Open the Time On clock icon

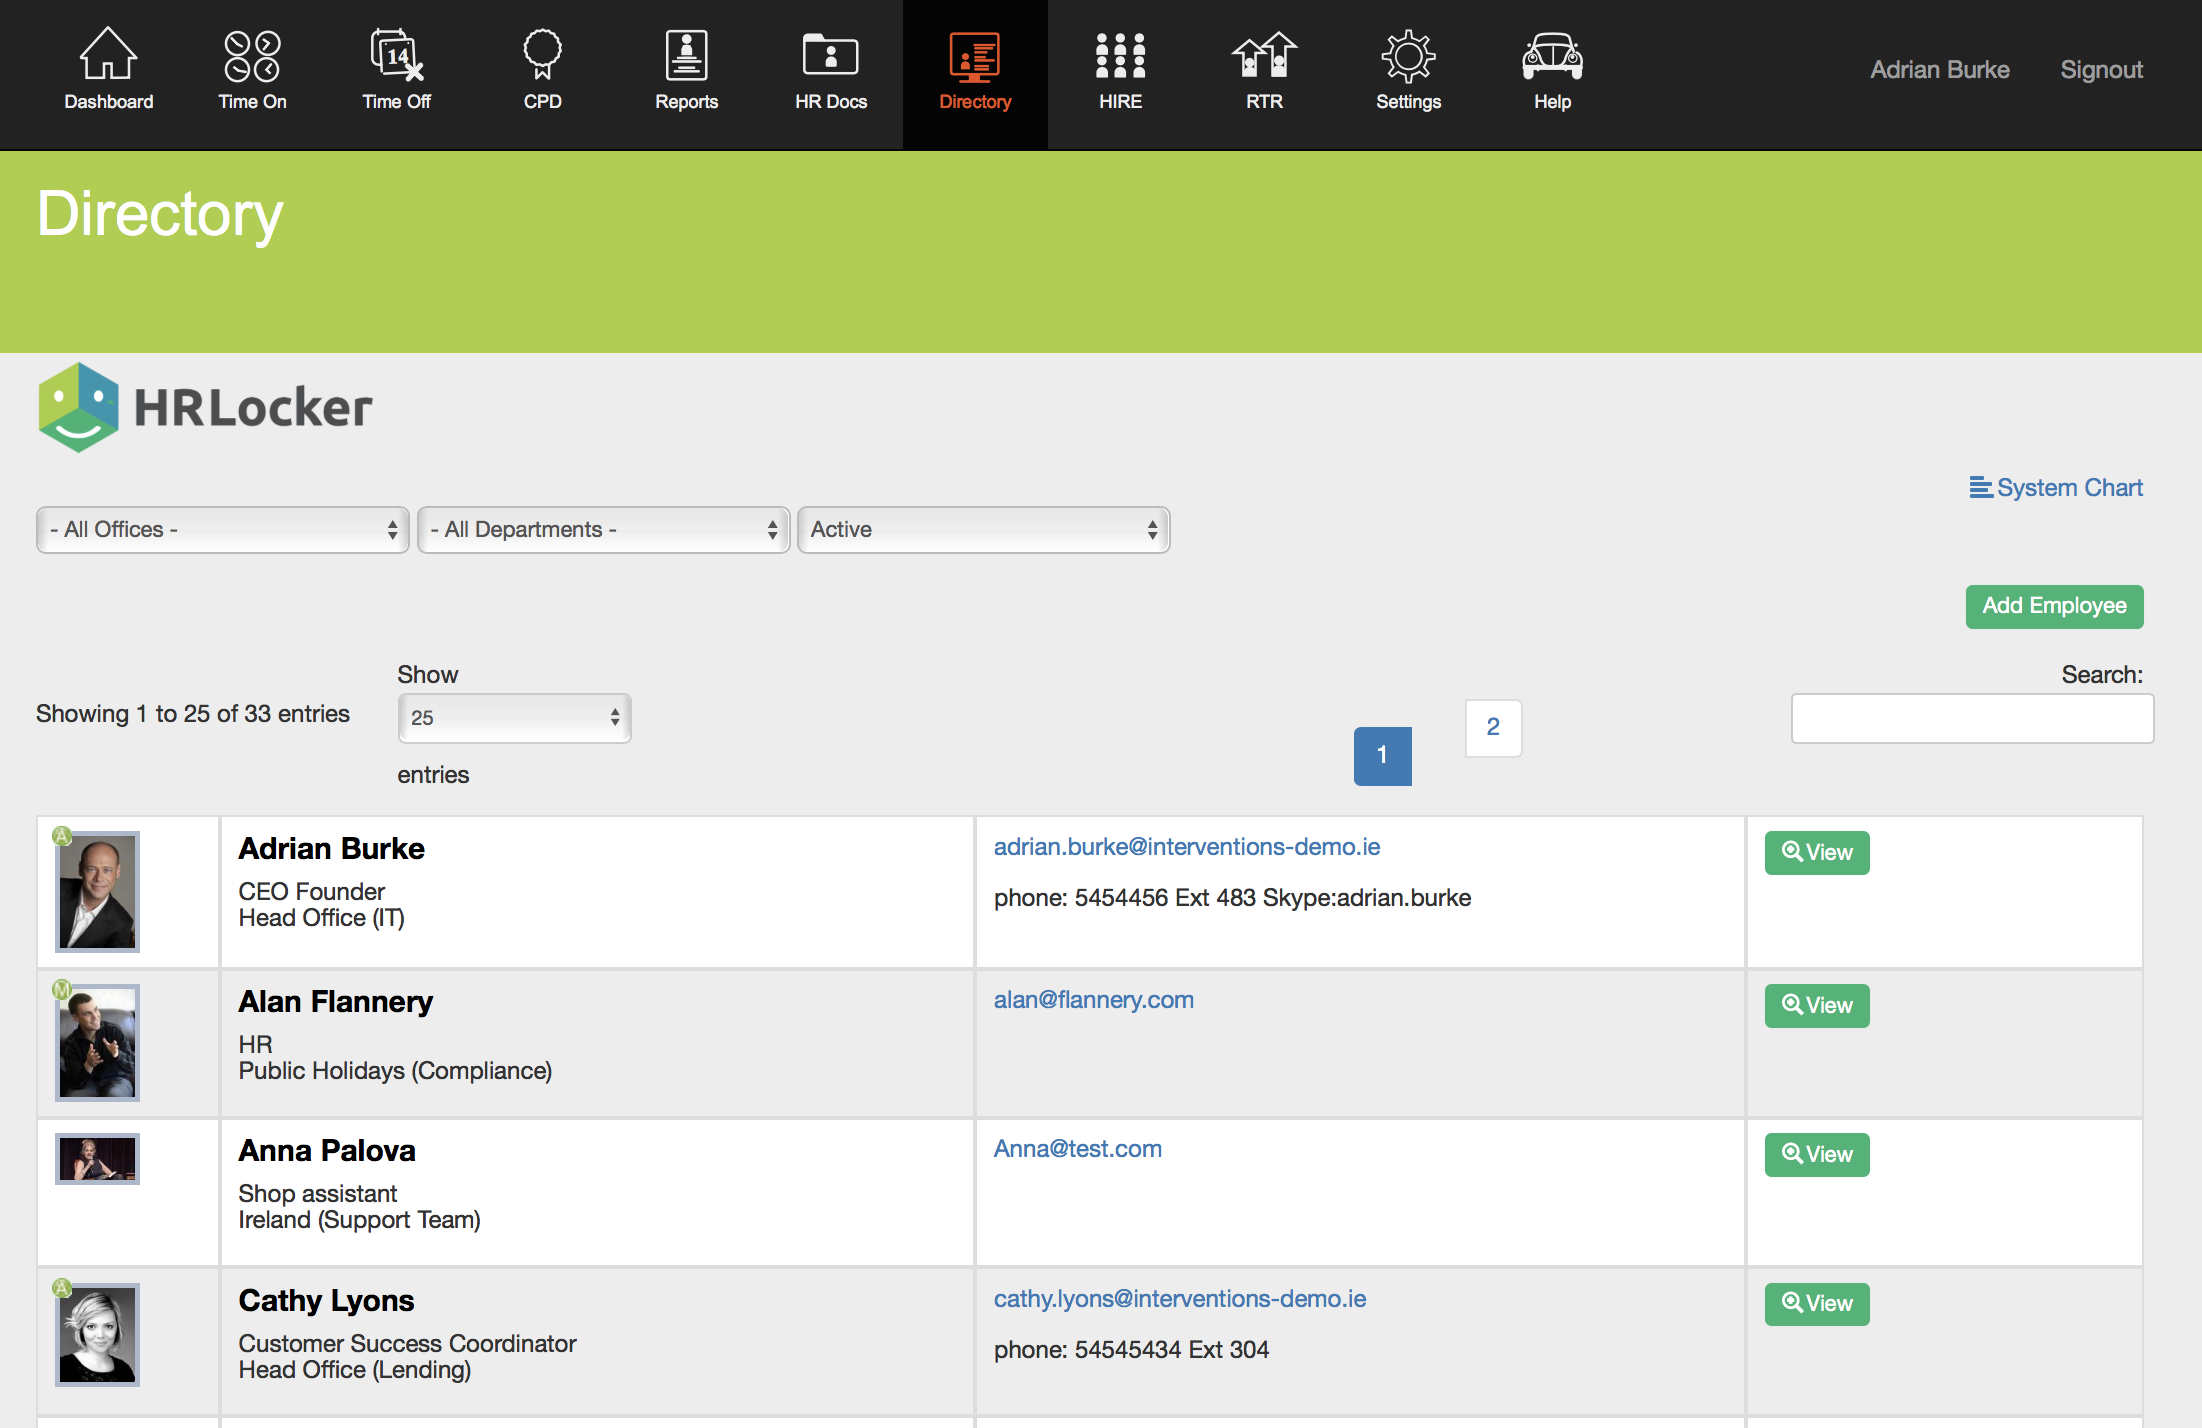coord(252,55)
